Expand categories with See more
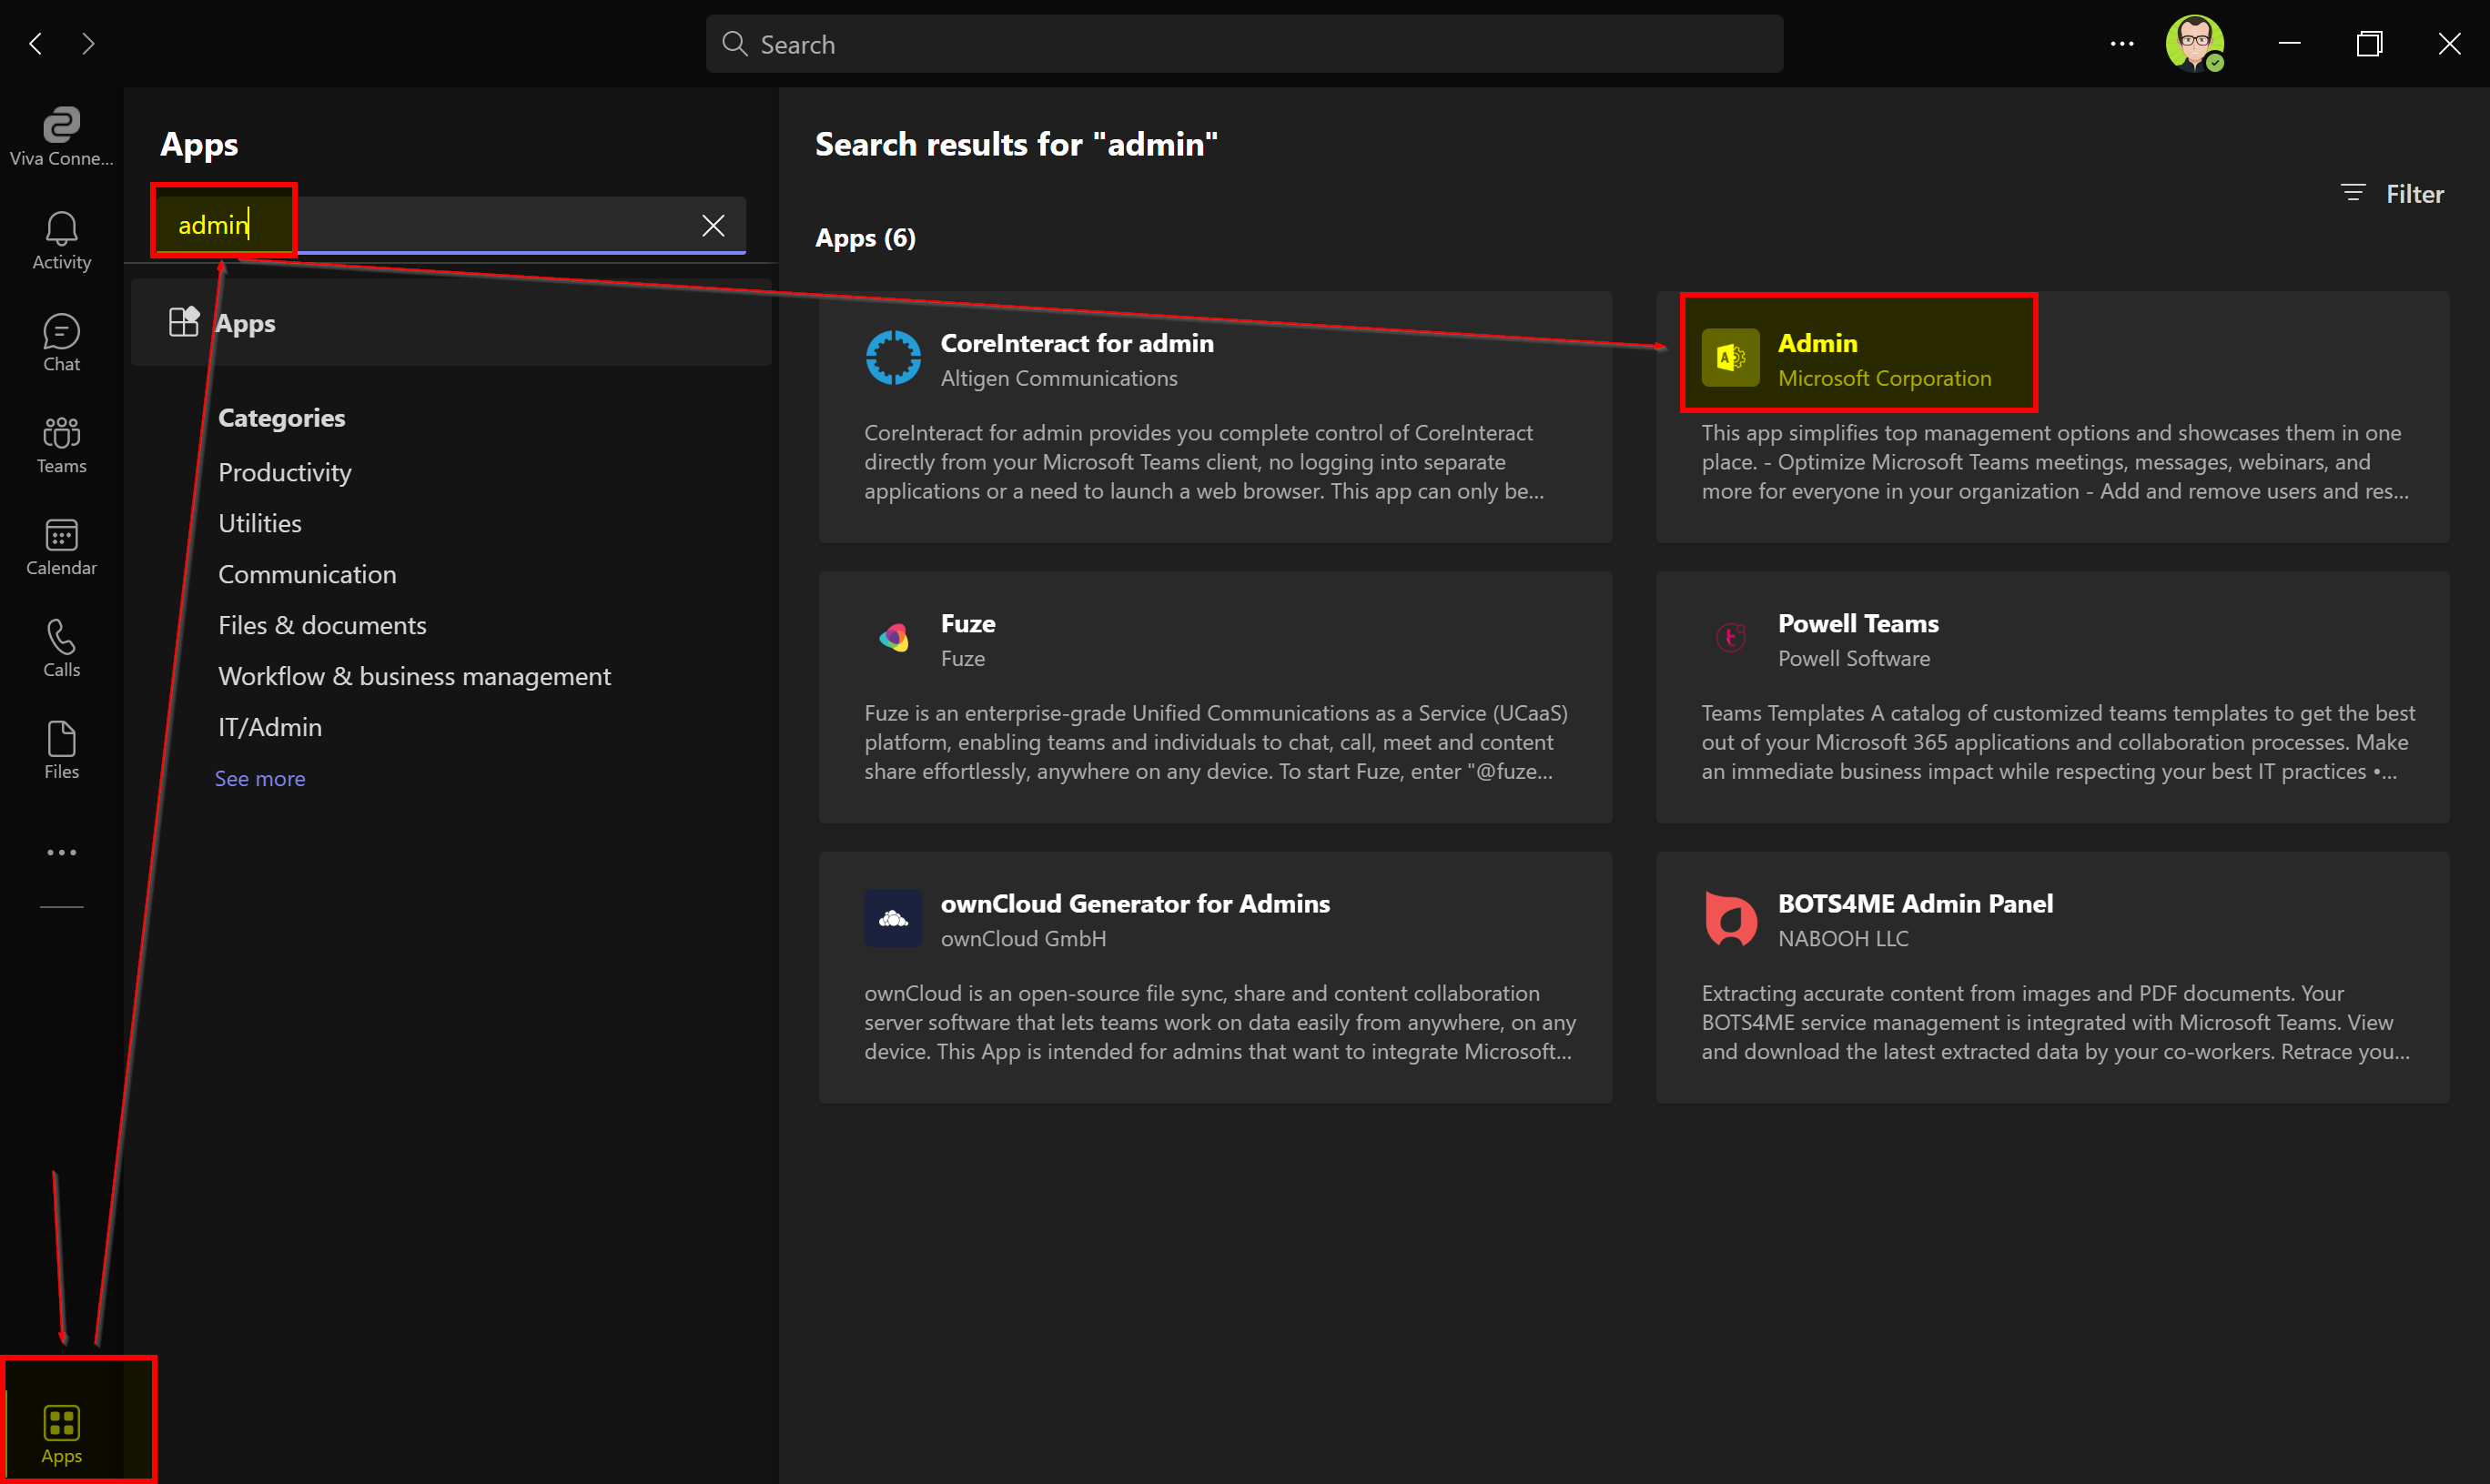The image size is (2490, 1484). 260,778
